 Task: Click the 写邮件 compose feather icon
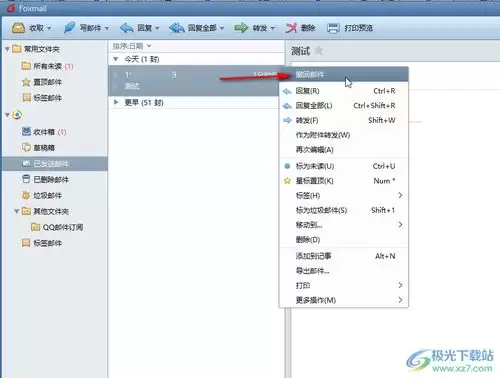pyautogui.click(x=69, y=28)
